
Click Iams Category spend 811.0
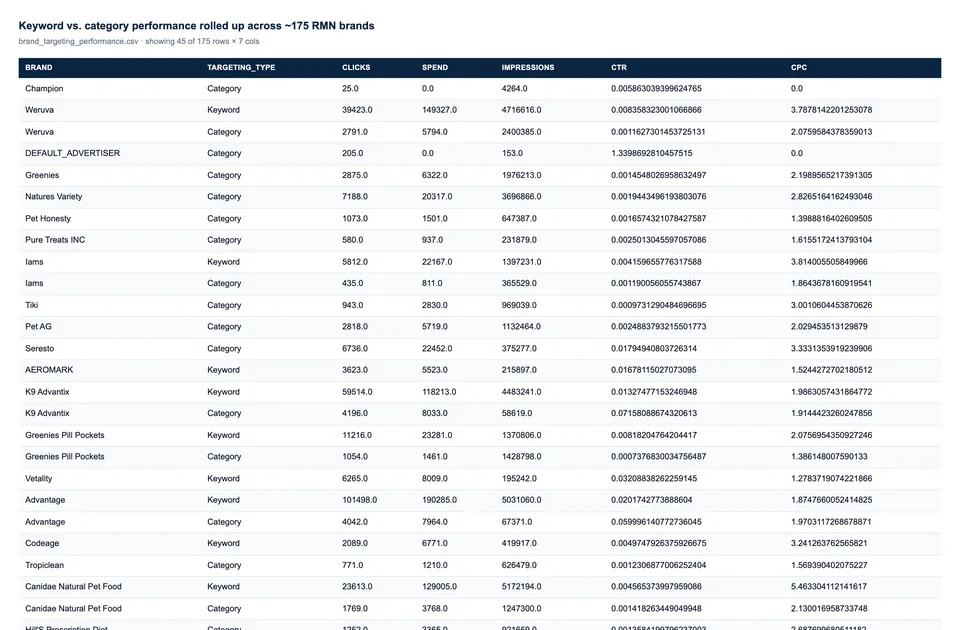432,283
